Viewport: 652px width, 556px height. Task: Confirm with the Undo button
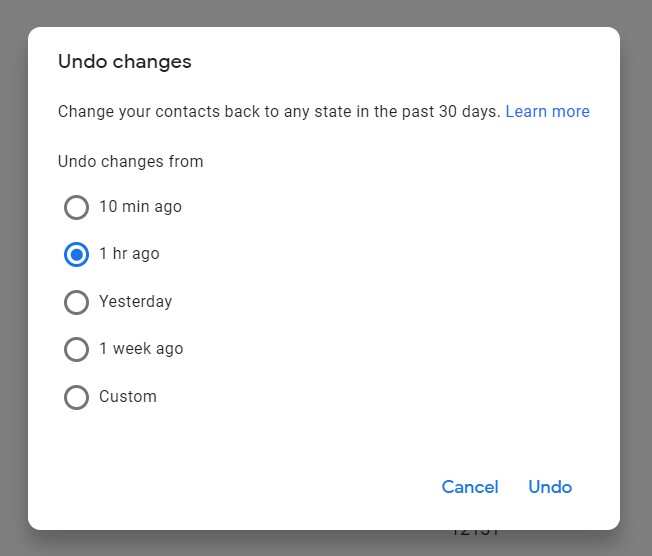(x=550, y=487)
